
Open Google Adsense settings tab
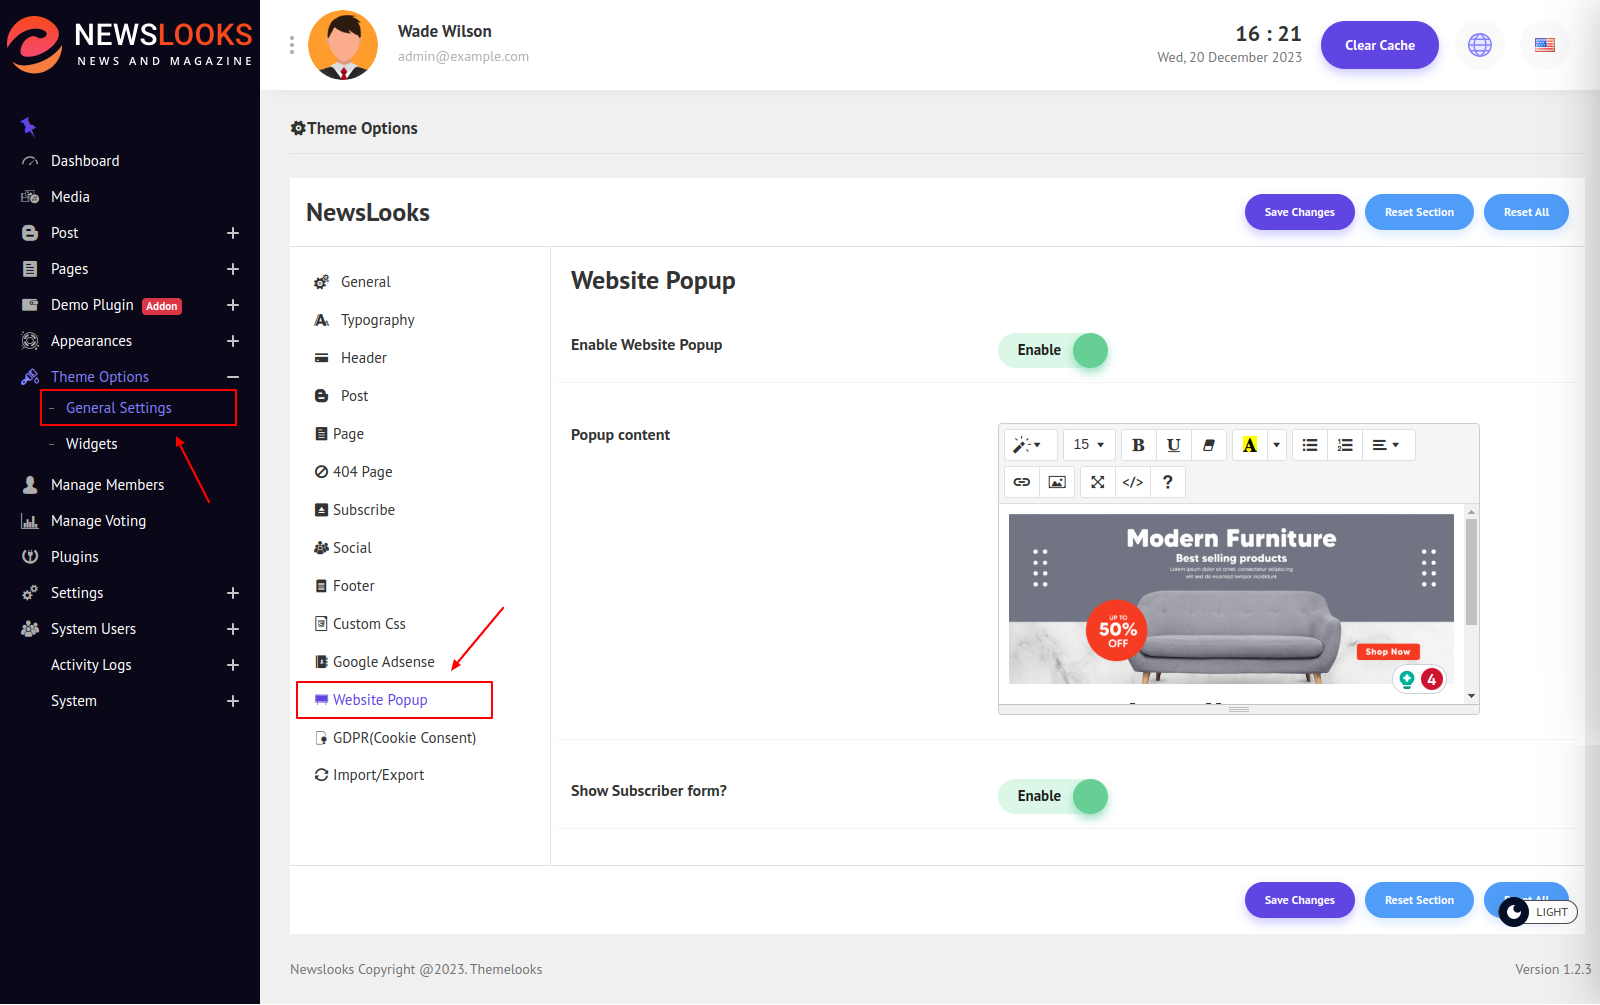(x=383, y=662)
